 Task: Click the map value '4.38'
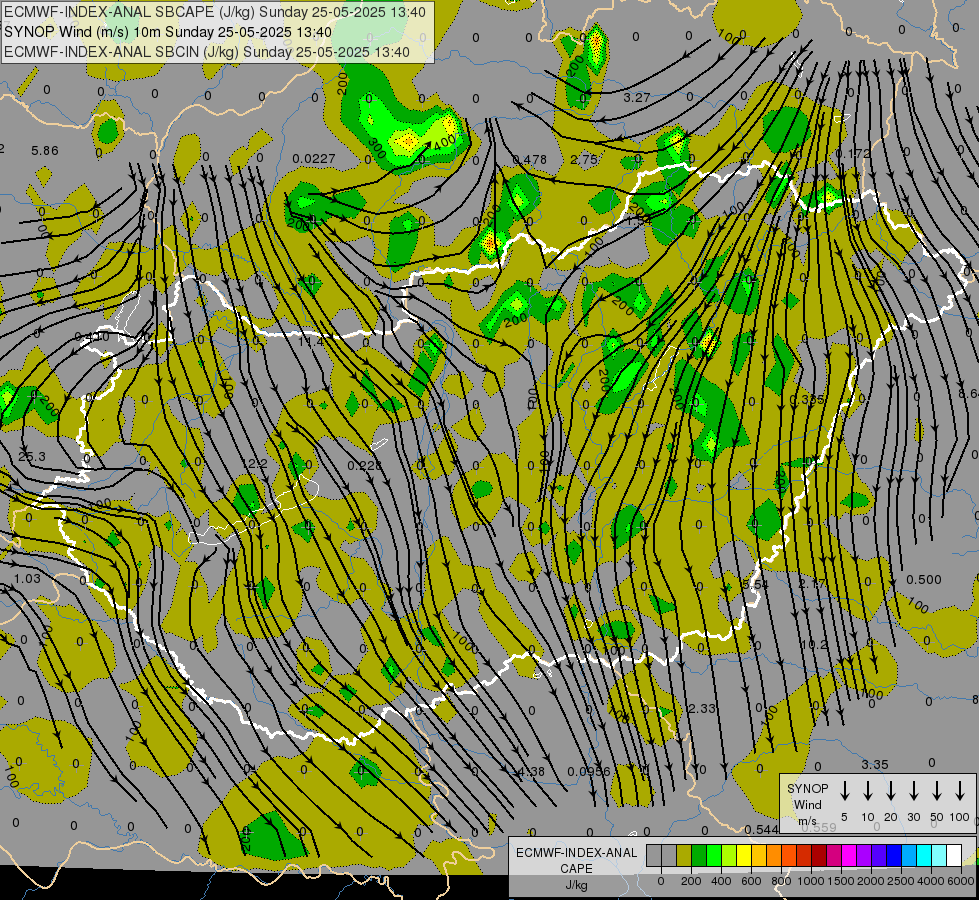(x=531, y=771)
